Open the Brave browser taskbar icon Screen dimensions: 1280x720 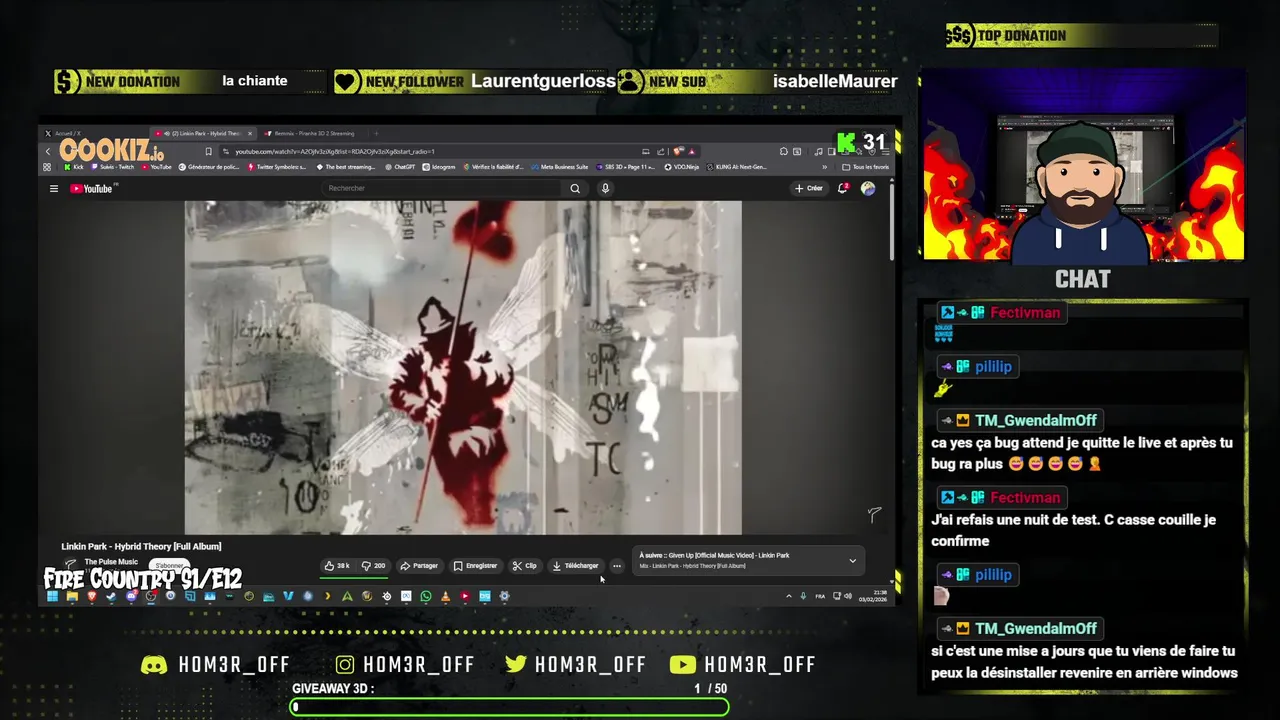[x=92, y=596]
